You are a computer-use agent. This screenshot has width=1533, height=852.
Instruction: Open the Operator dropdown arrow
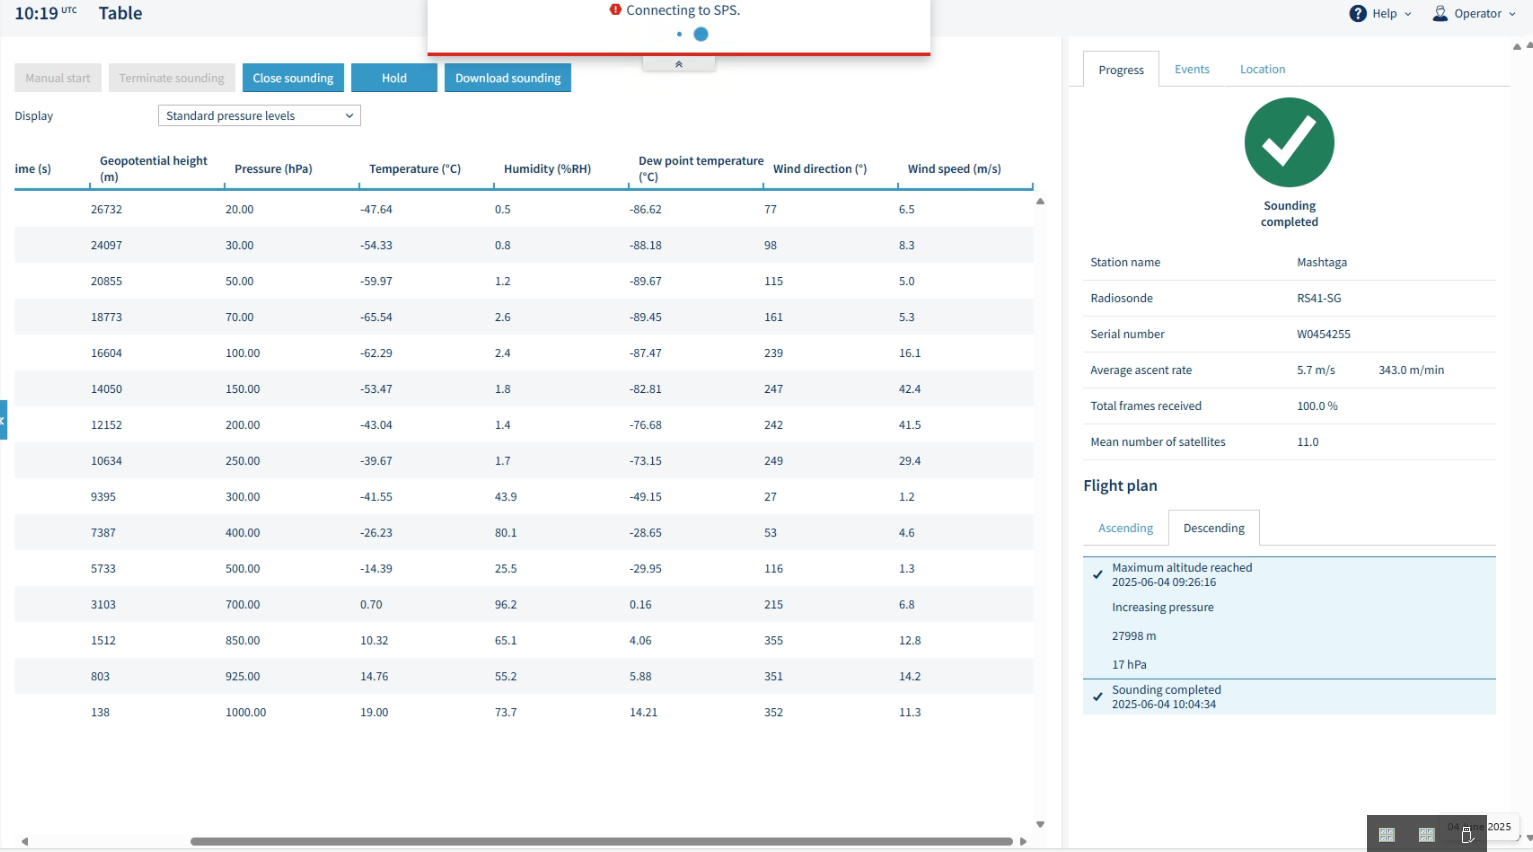click(x=1512, y=14)
